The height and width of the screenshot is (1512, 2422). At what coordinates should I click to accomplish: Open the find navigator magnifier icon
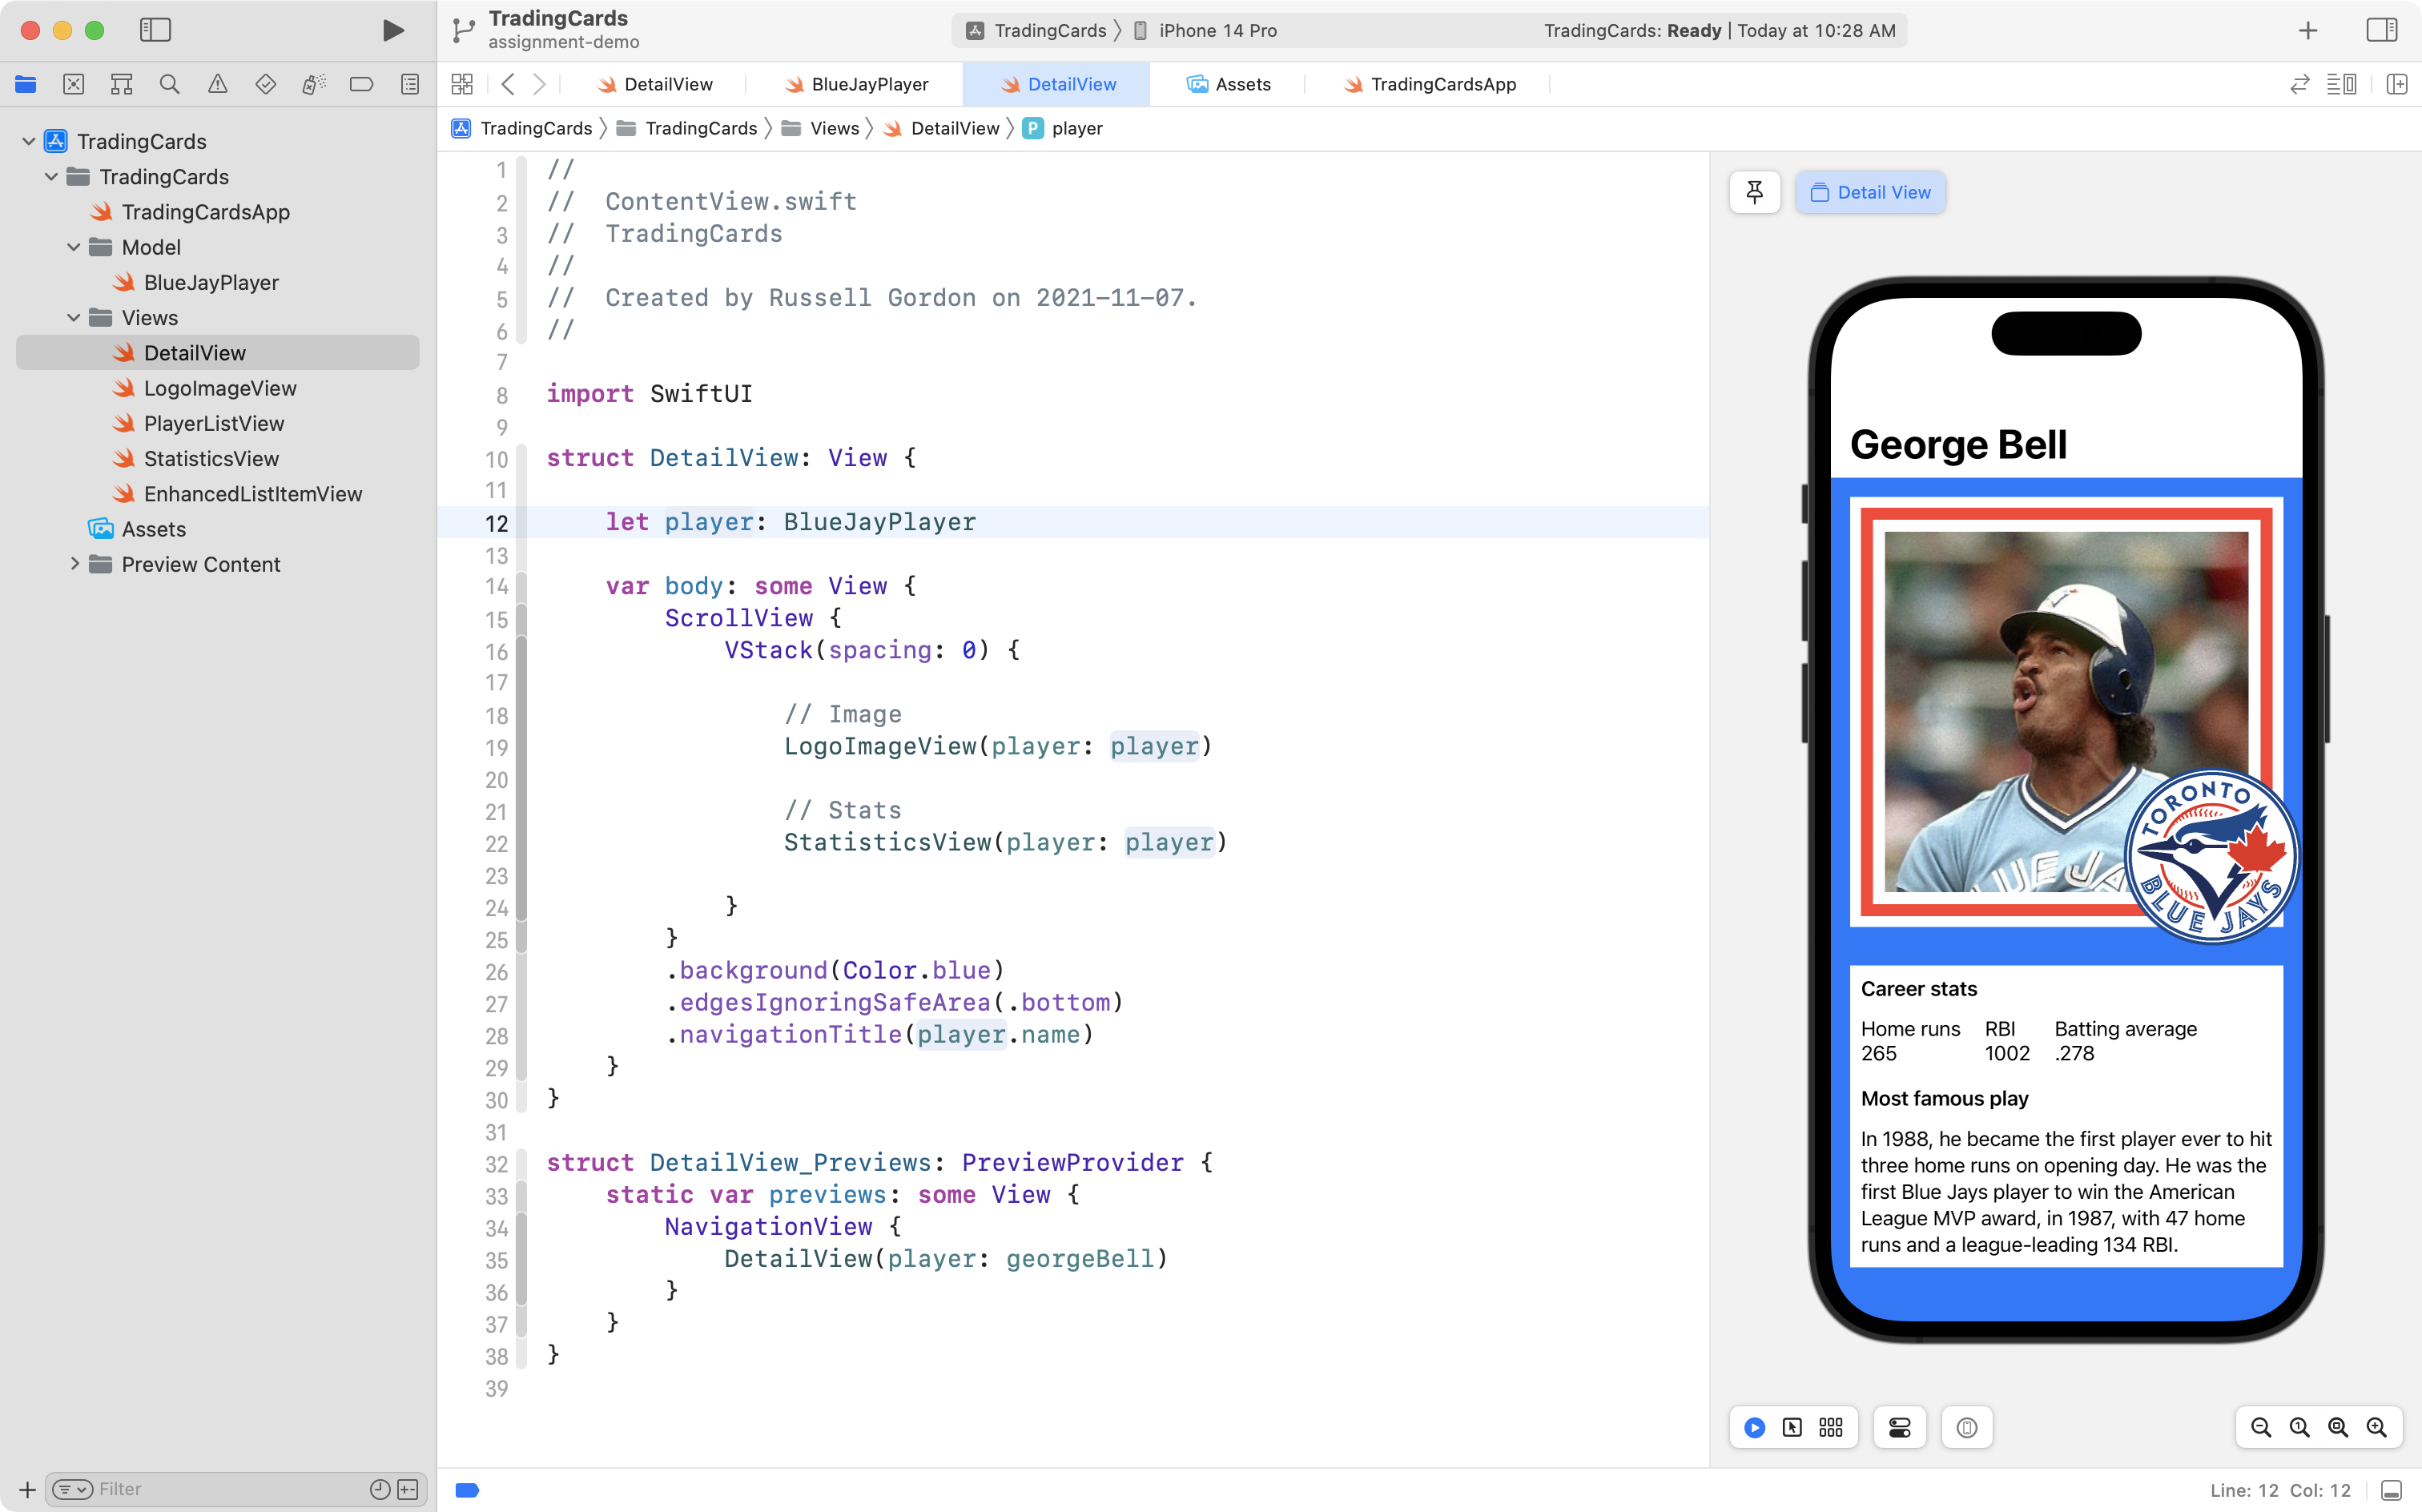[x=169, y=84]
